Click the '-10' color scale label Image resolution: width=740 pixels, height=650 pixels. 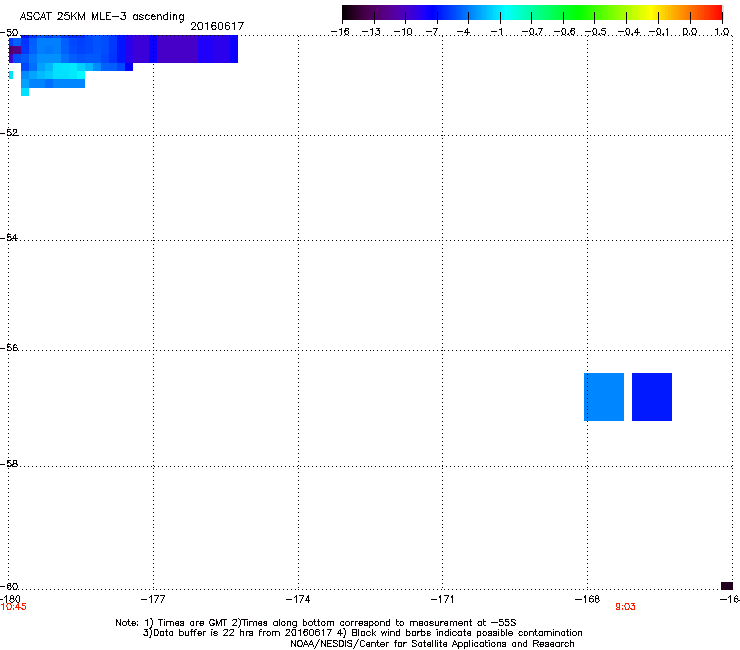pyautogui.click(x=403, y=32)
